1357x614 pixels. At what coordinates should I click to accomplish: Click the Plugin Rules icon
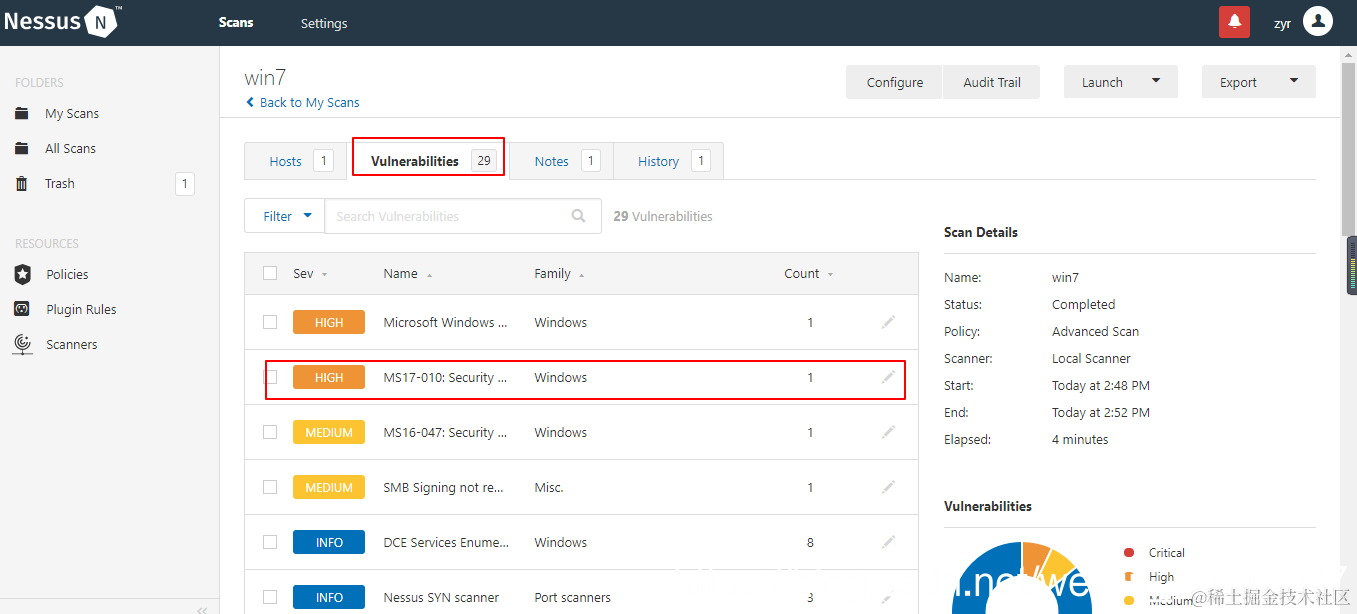point(22,309)
